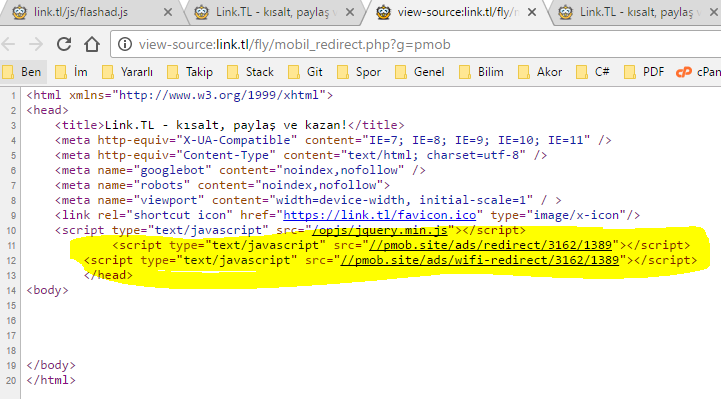This screenshot has height=399, width=721.
Task: Open the Genel bookmarks folder
Action: (420, 72)
